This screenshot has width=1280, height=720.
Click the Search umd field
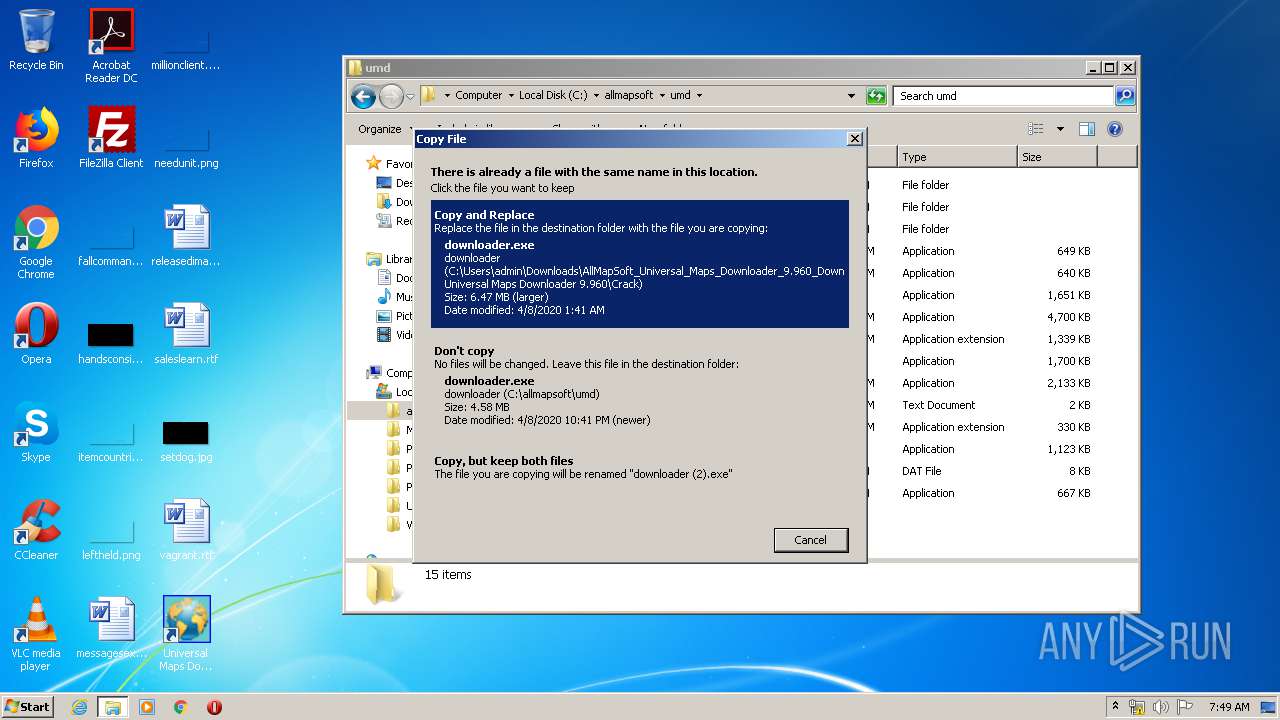[x=1003, y=96]
